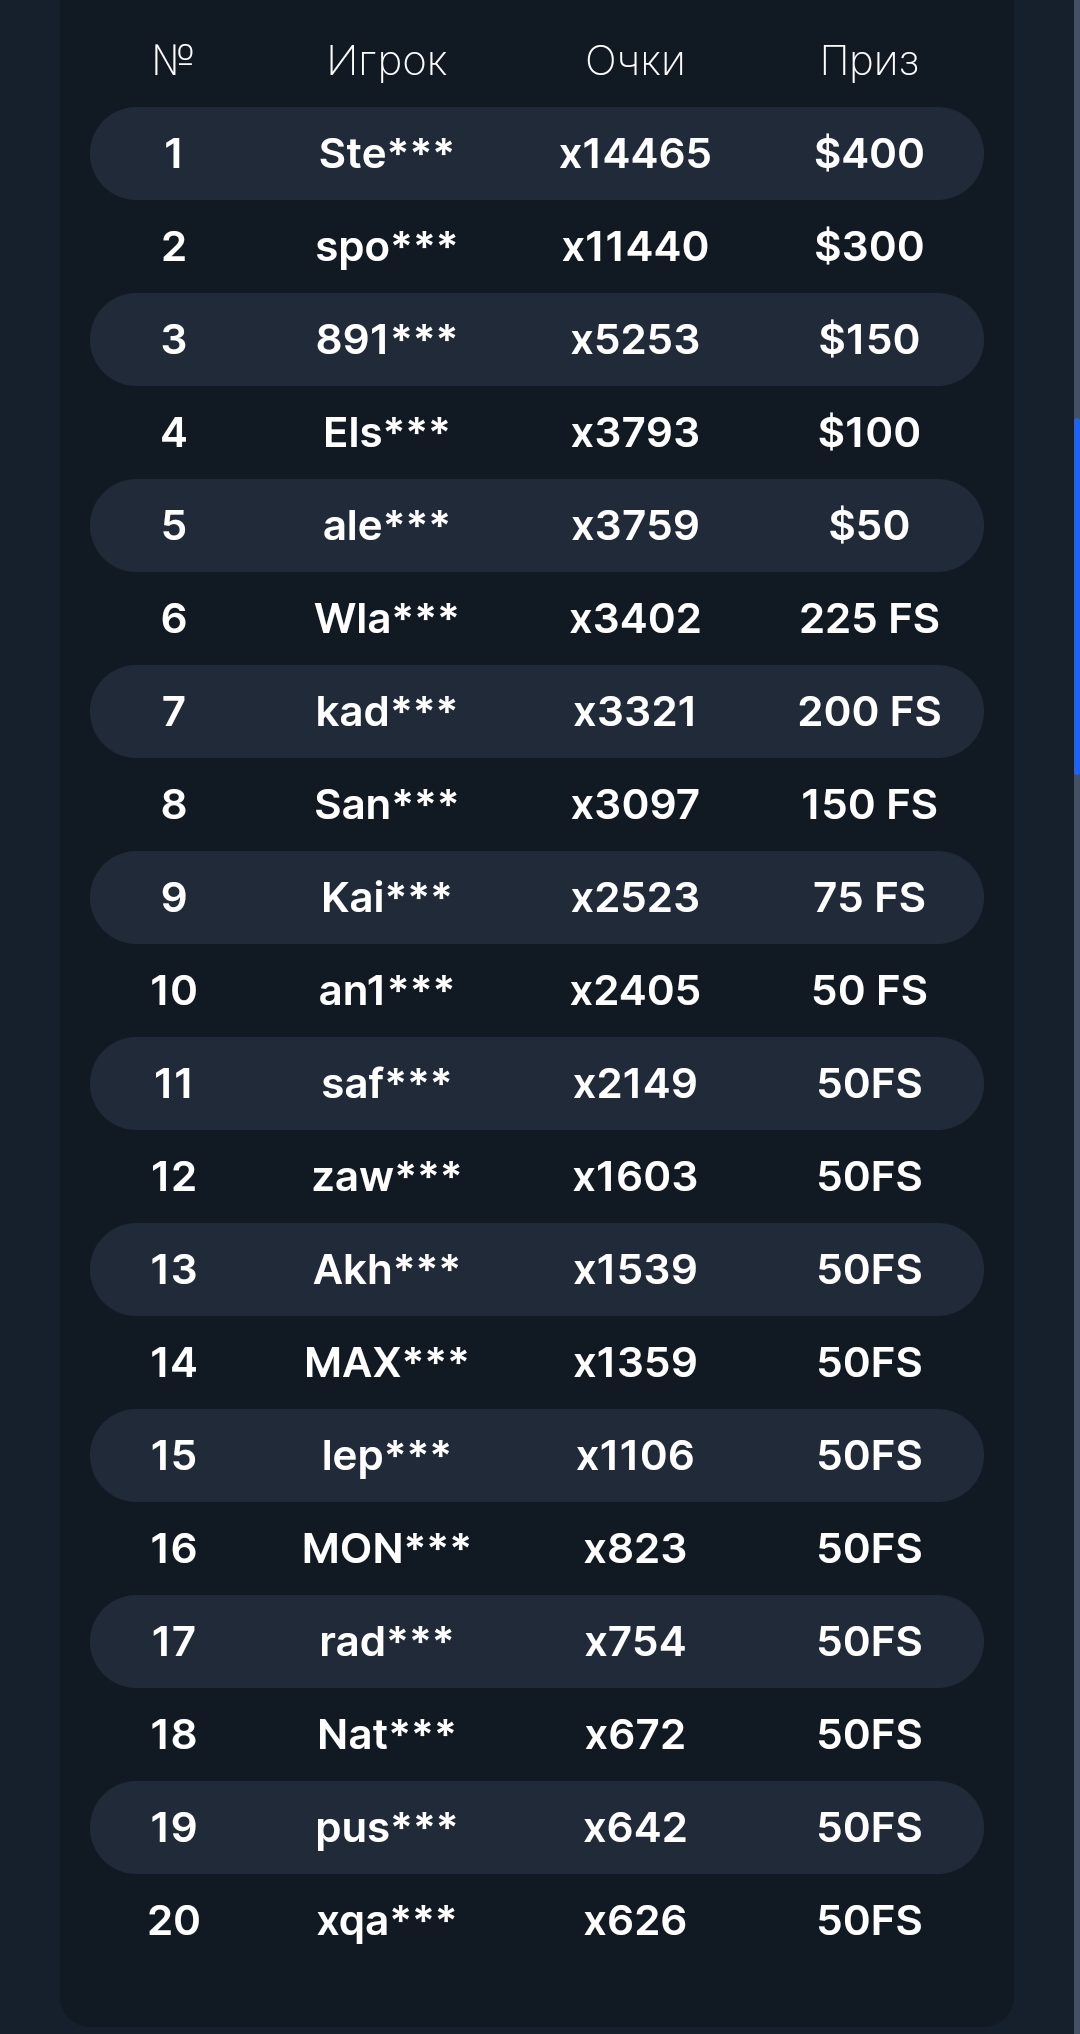This screenshot has height=2034, width=1080.
Task: Click the № column header
Action: [173, 61]
